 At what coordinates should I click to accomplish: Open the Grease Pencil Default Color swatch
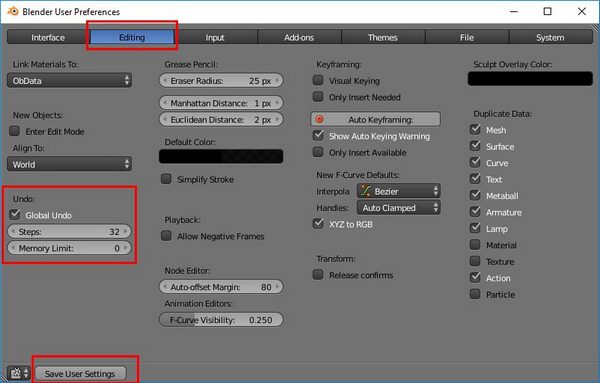point(221,156)
